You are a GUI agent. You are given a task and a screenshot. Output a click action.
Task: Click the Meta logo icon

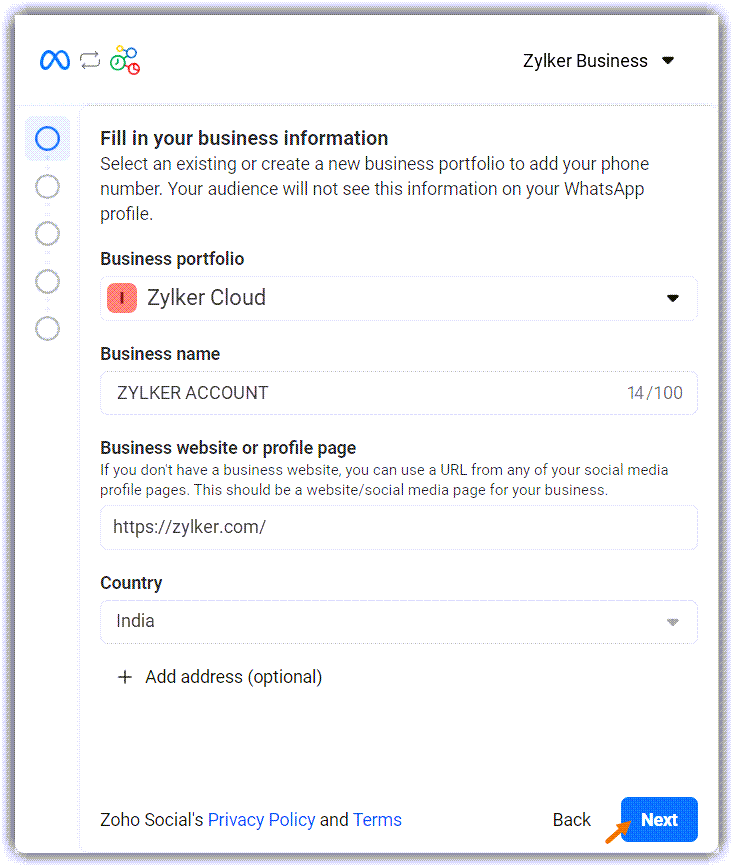coord(55,60)
